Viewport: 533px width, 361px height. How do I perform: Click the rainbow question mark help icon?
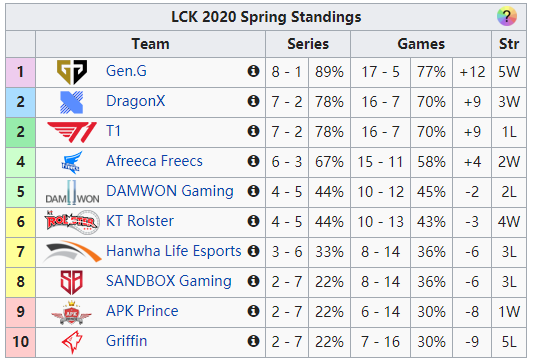tap(506, 16)
